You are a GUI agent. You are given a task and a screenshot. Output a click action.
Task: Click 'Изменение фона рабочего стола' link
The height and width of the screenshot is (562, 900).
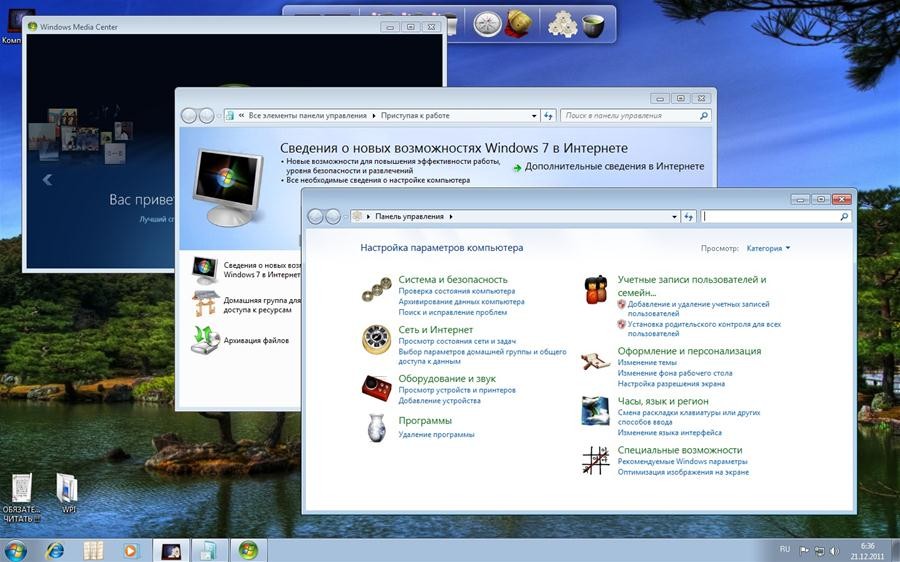point(674,373)
